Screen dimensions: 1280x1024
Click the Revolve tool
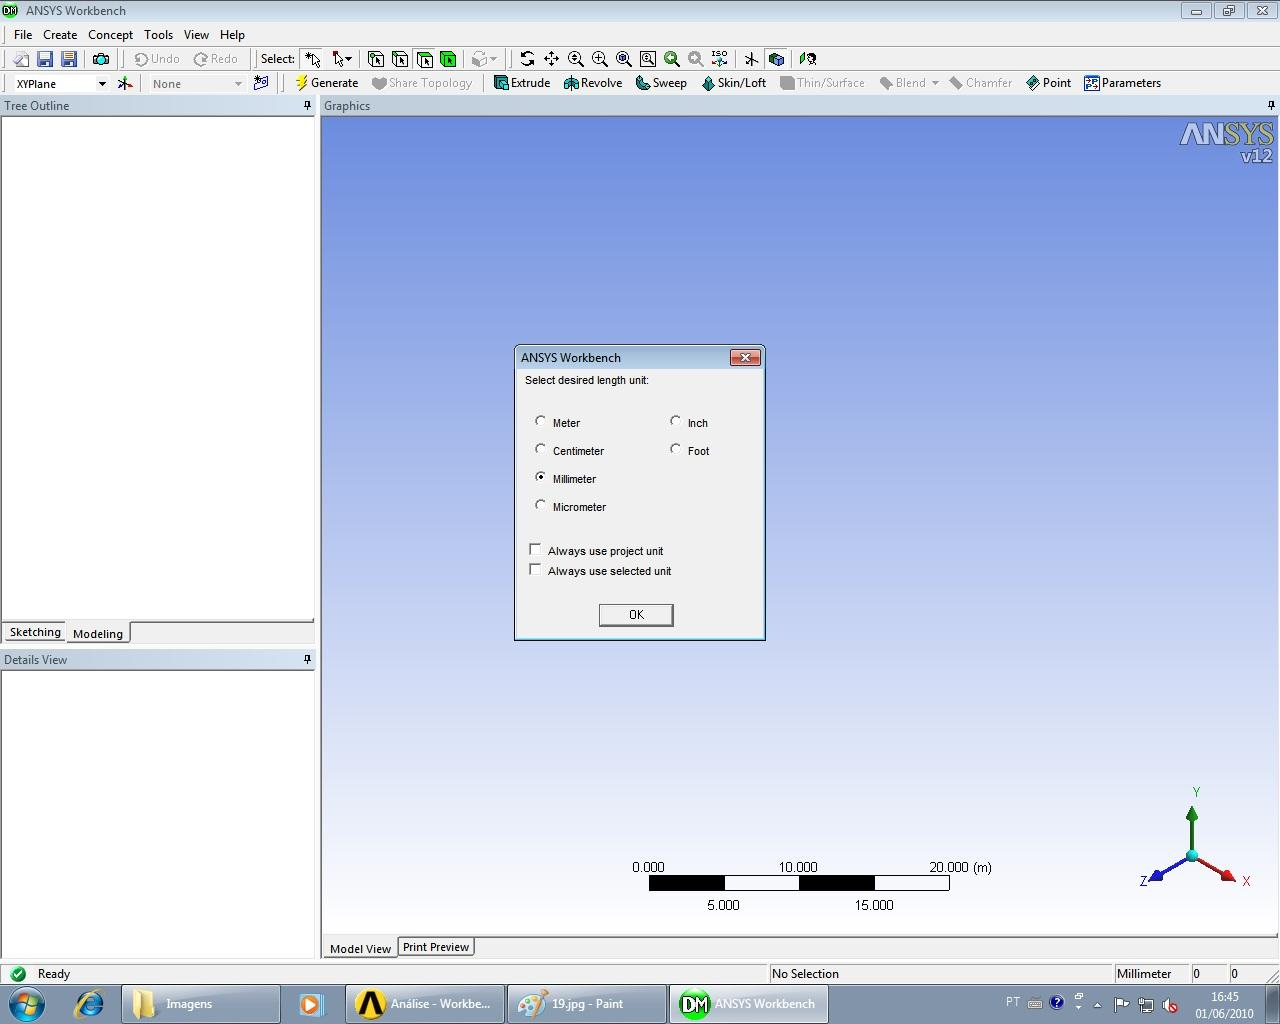coord(593,83)
